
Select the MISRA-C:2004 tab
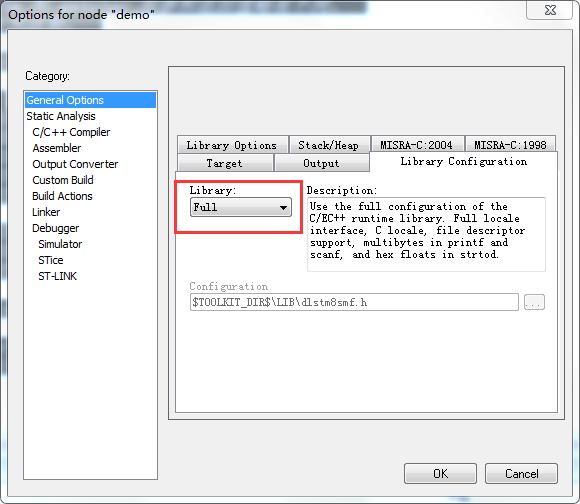point(417,145)
